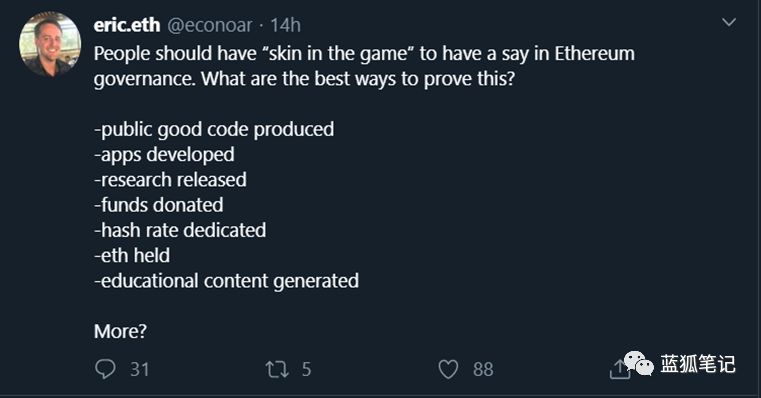Click the 5 retweets count

click(306, 369)
